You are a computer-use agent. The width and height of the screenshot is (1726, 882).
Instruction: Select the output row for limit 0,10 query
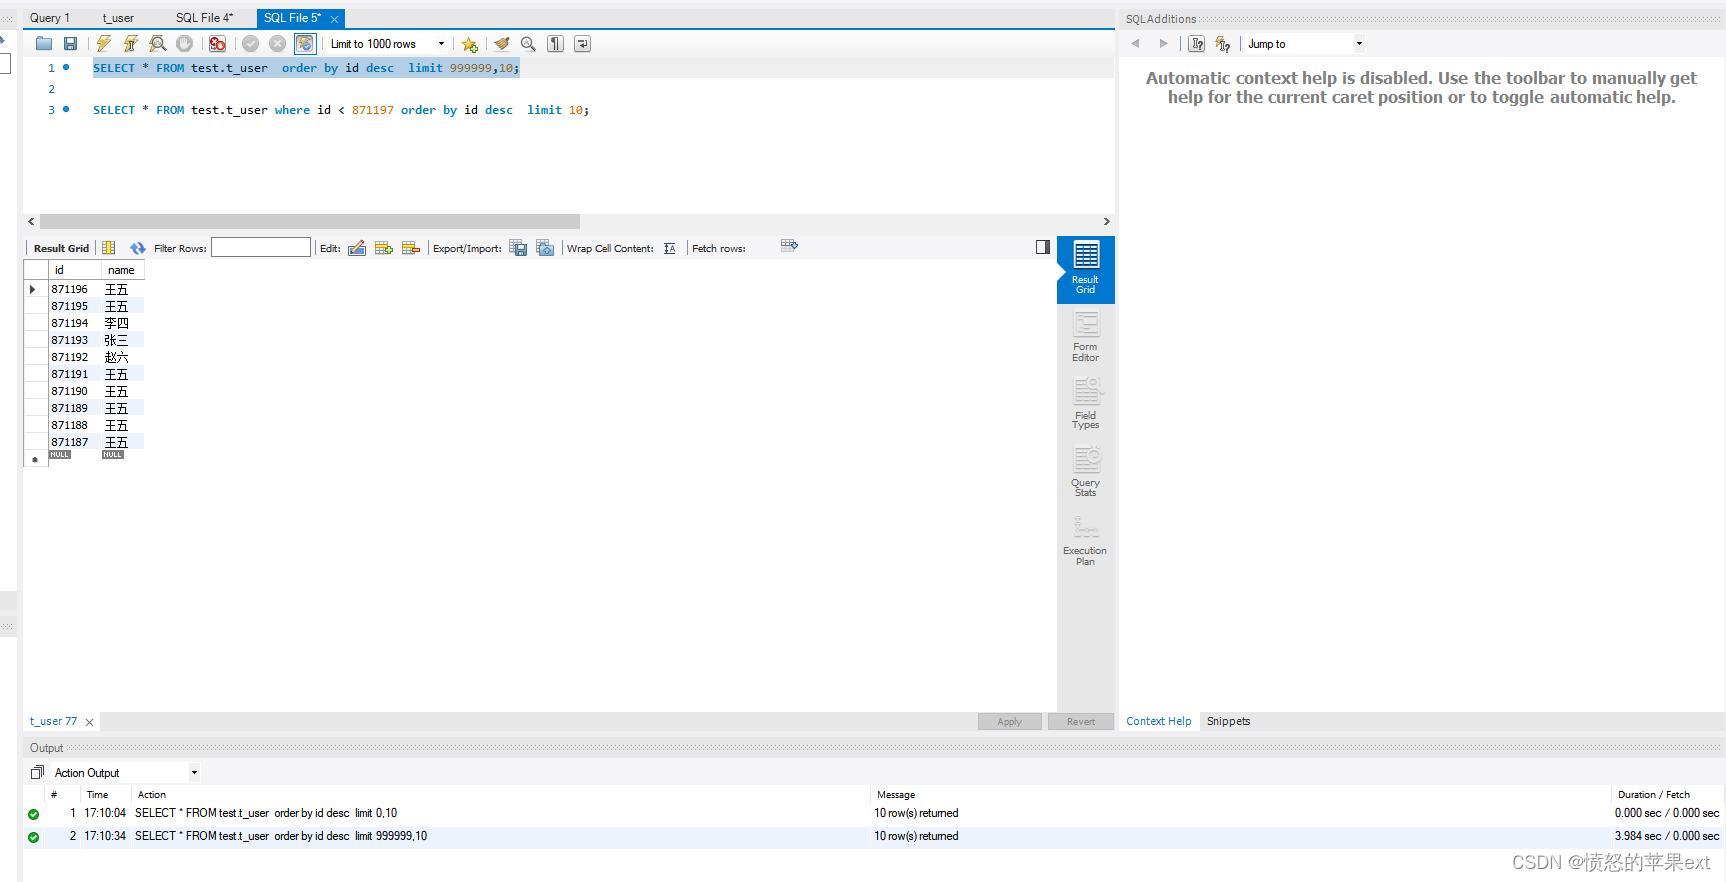tap(874, 814)
